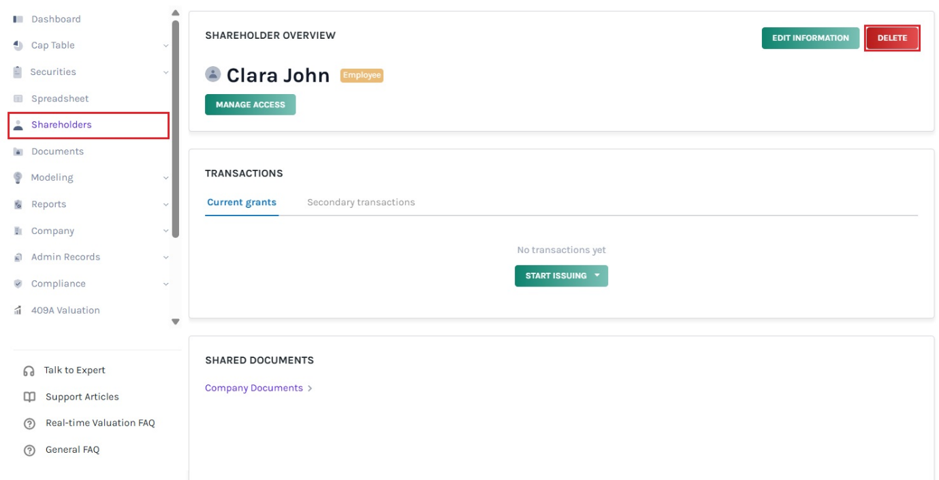Expand the Compliance section chevron
Screen dimensions: 939x480
[166, 284]
